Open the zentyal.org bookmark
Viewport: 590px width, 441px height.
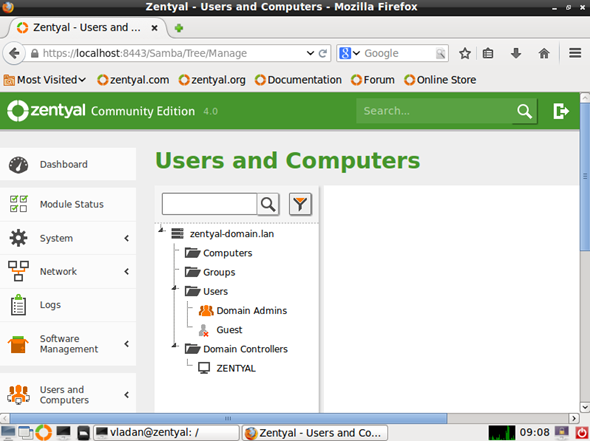(x=212, y=80)
